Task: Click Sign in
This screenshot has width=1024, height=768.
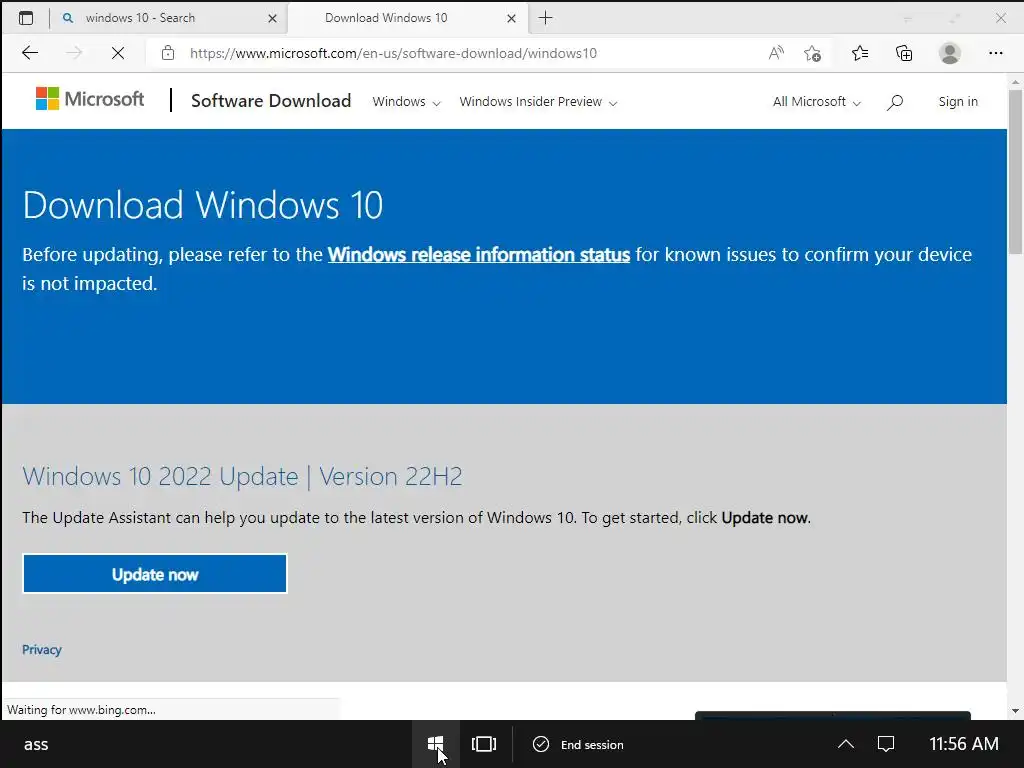Action: 958,101
